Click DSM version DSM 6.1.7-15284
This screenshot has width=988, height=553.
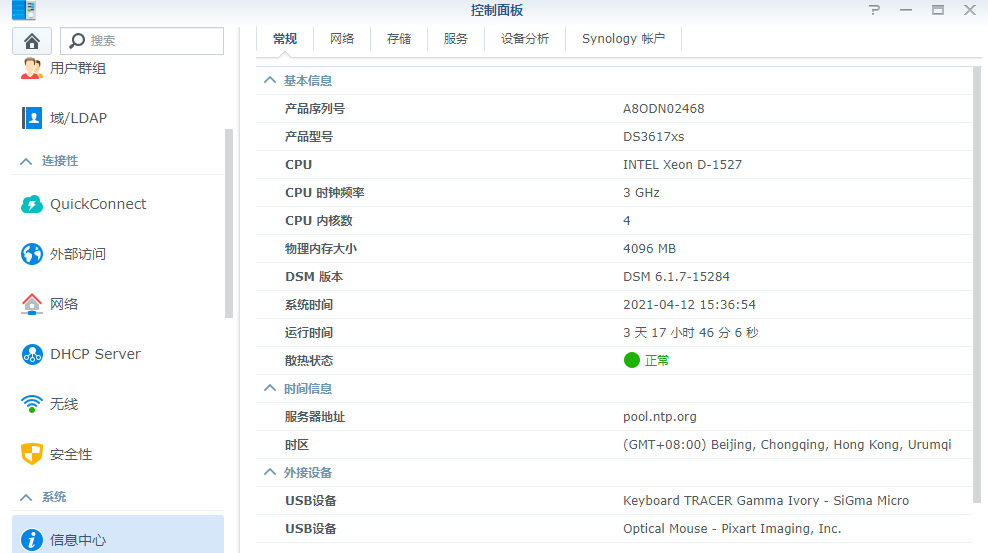coord(676,276)
